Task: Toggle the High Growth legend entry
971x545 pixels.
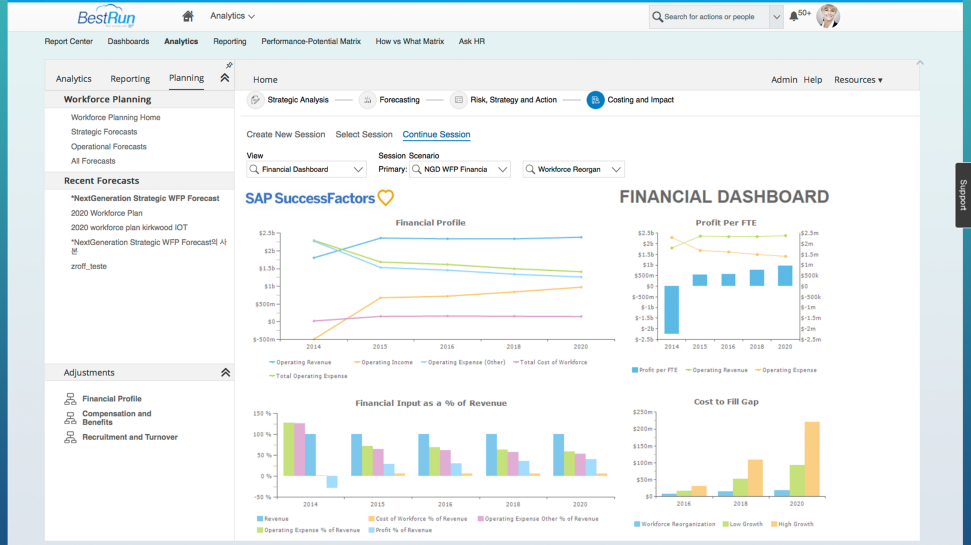Action: tap(792, 524)
